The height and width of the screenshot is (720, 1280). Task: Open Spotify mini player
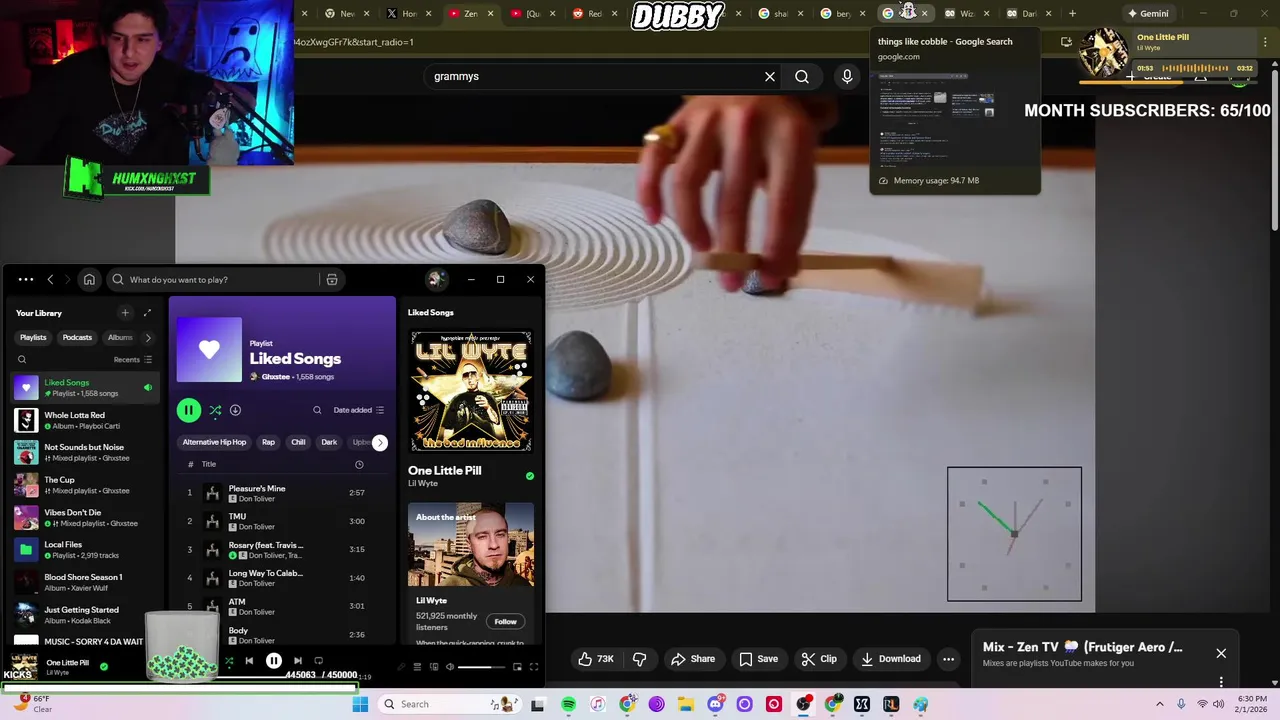click(x=517, y=667)
